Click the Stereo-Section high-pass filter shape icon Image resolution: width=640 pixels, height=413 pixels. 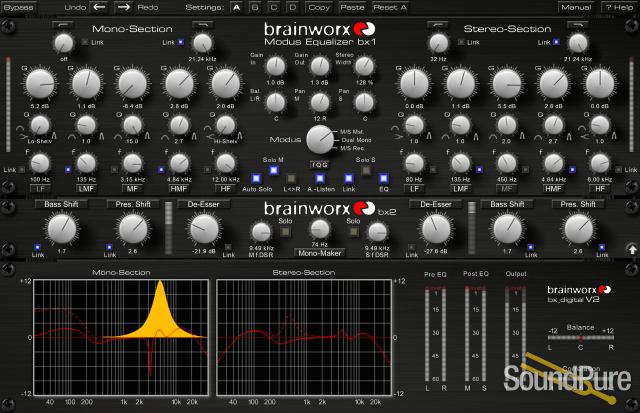pos(438,25)
